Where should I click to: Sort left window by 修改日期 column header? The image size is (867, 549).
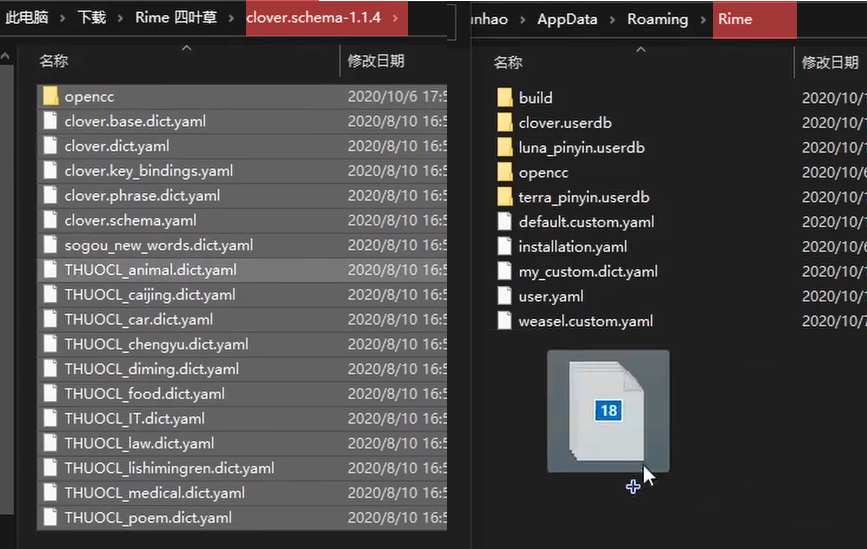pos(376,61)
